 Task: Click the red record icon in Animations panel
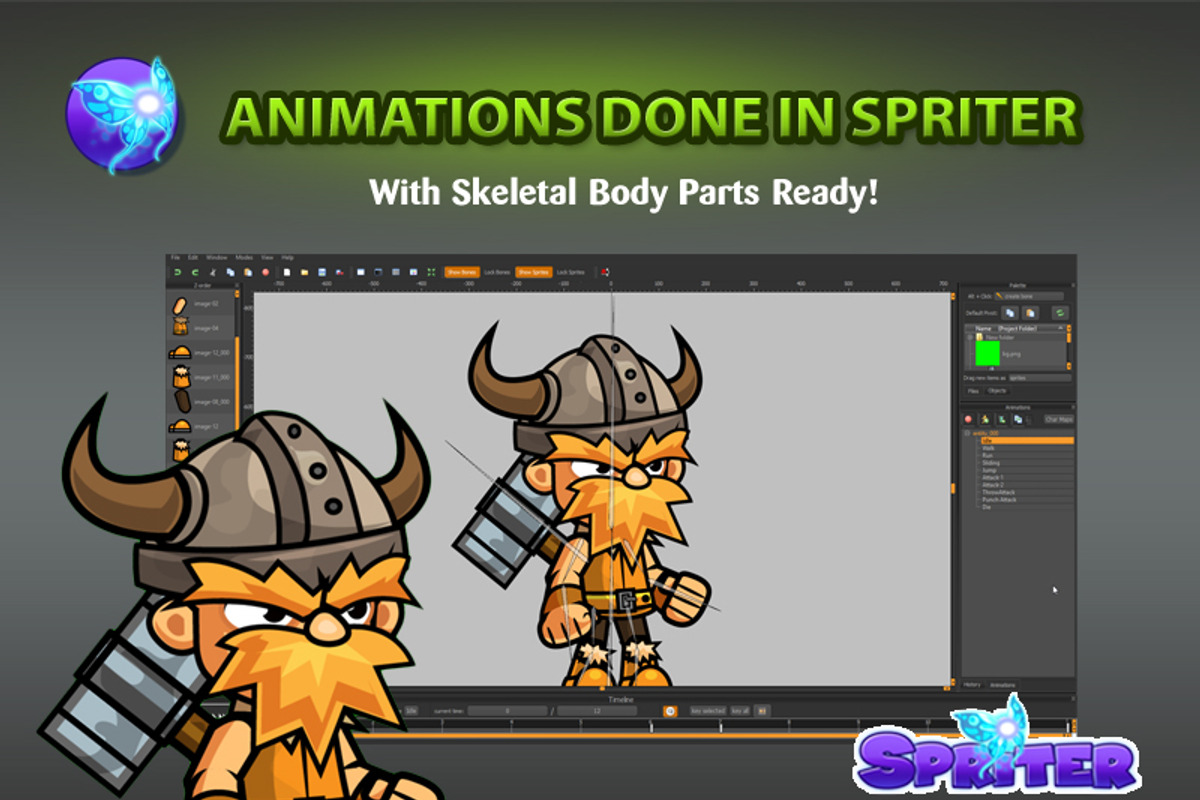[967, 419]
